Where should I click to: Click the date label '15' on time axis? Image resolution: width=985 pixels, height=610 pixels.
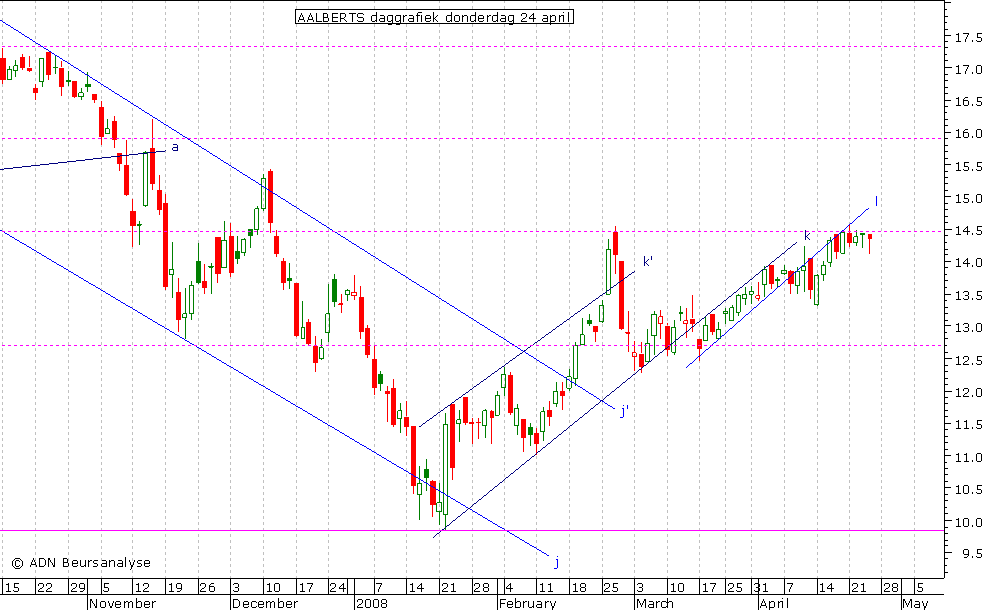point(12,587)
